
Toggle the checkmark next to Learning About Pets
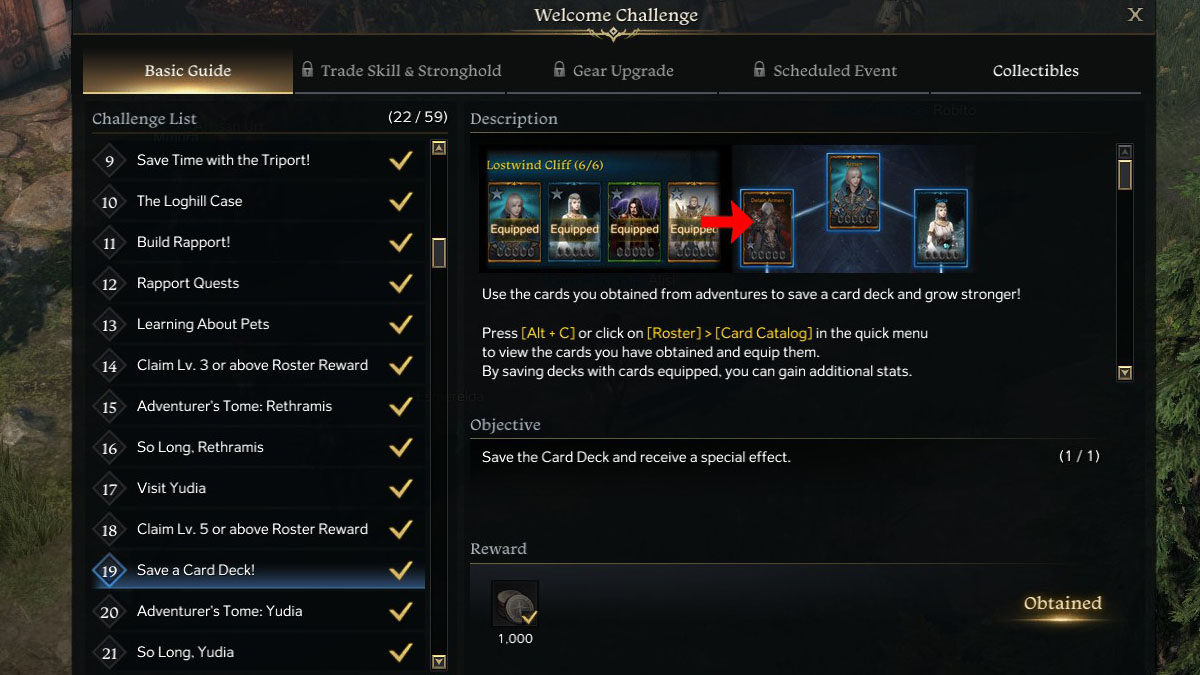pos(401,324)
